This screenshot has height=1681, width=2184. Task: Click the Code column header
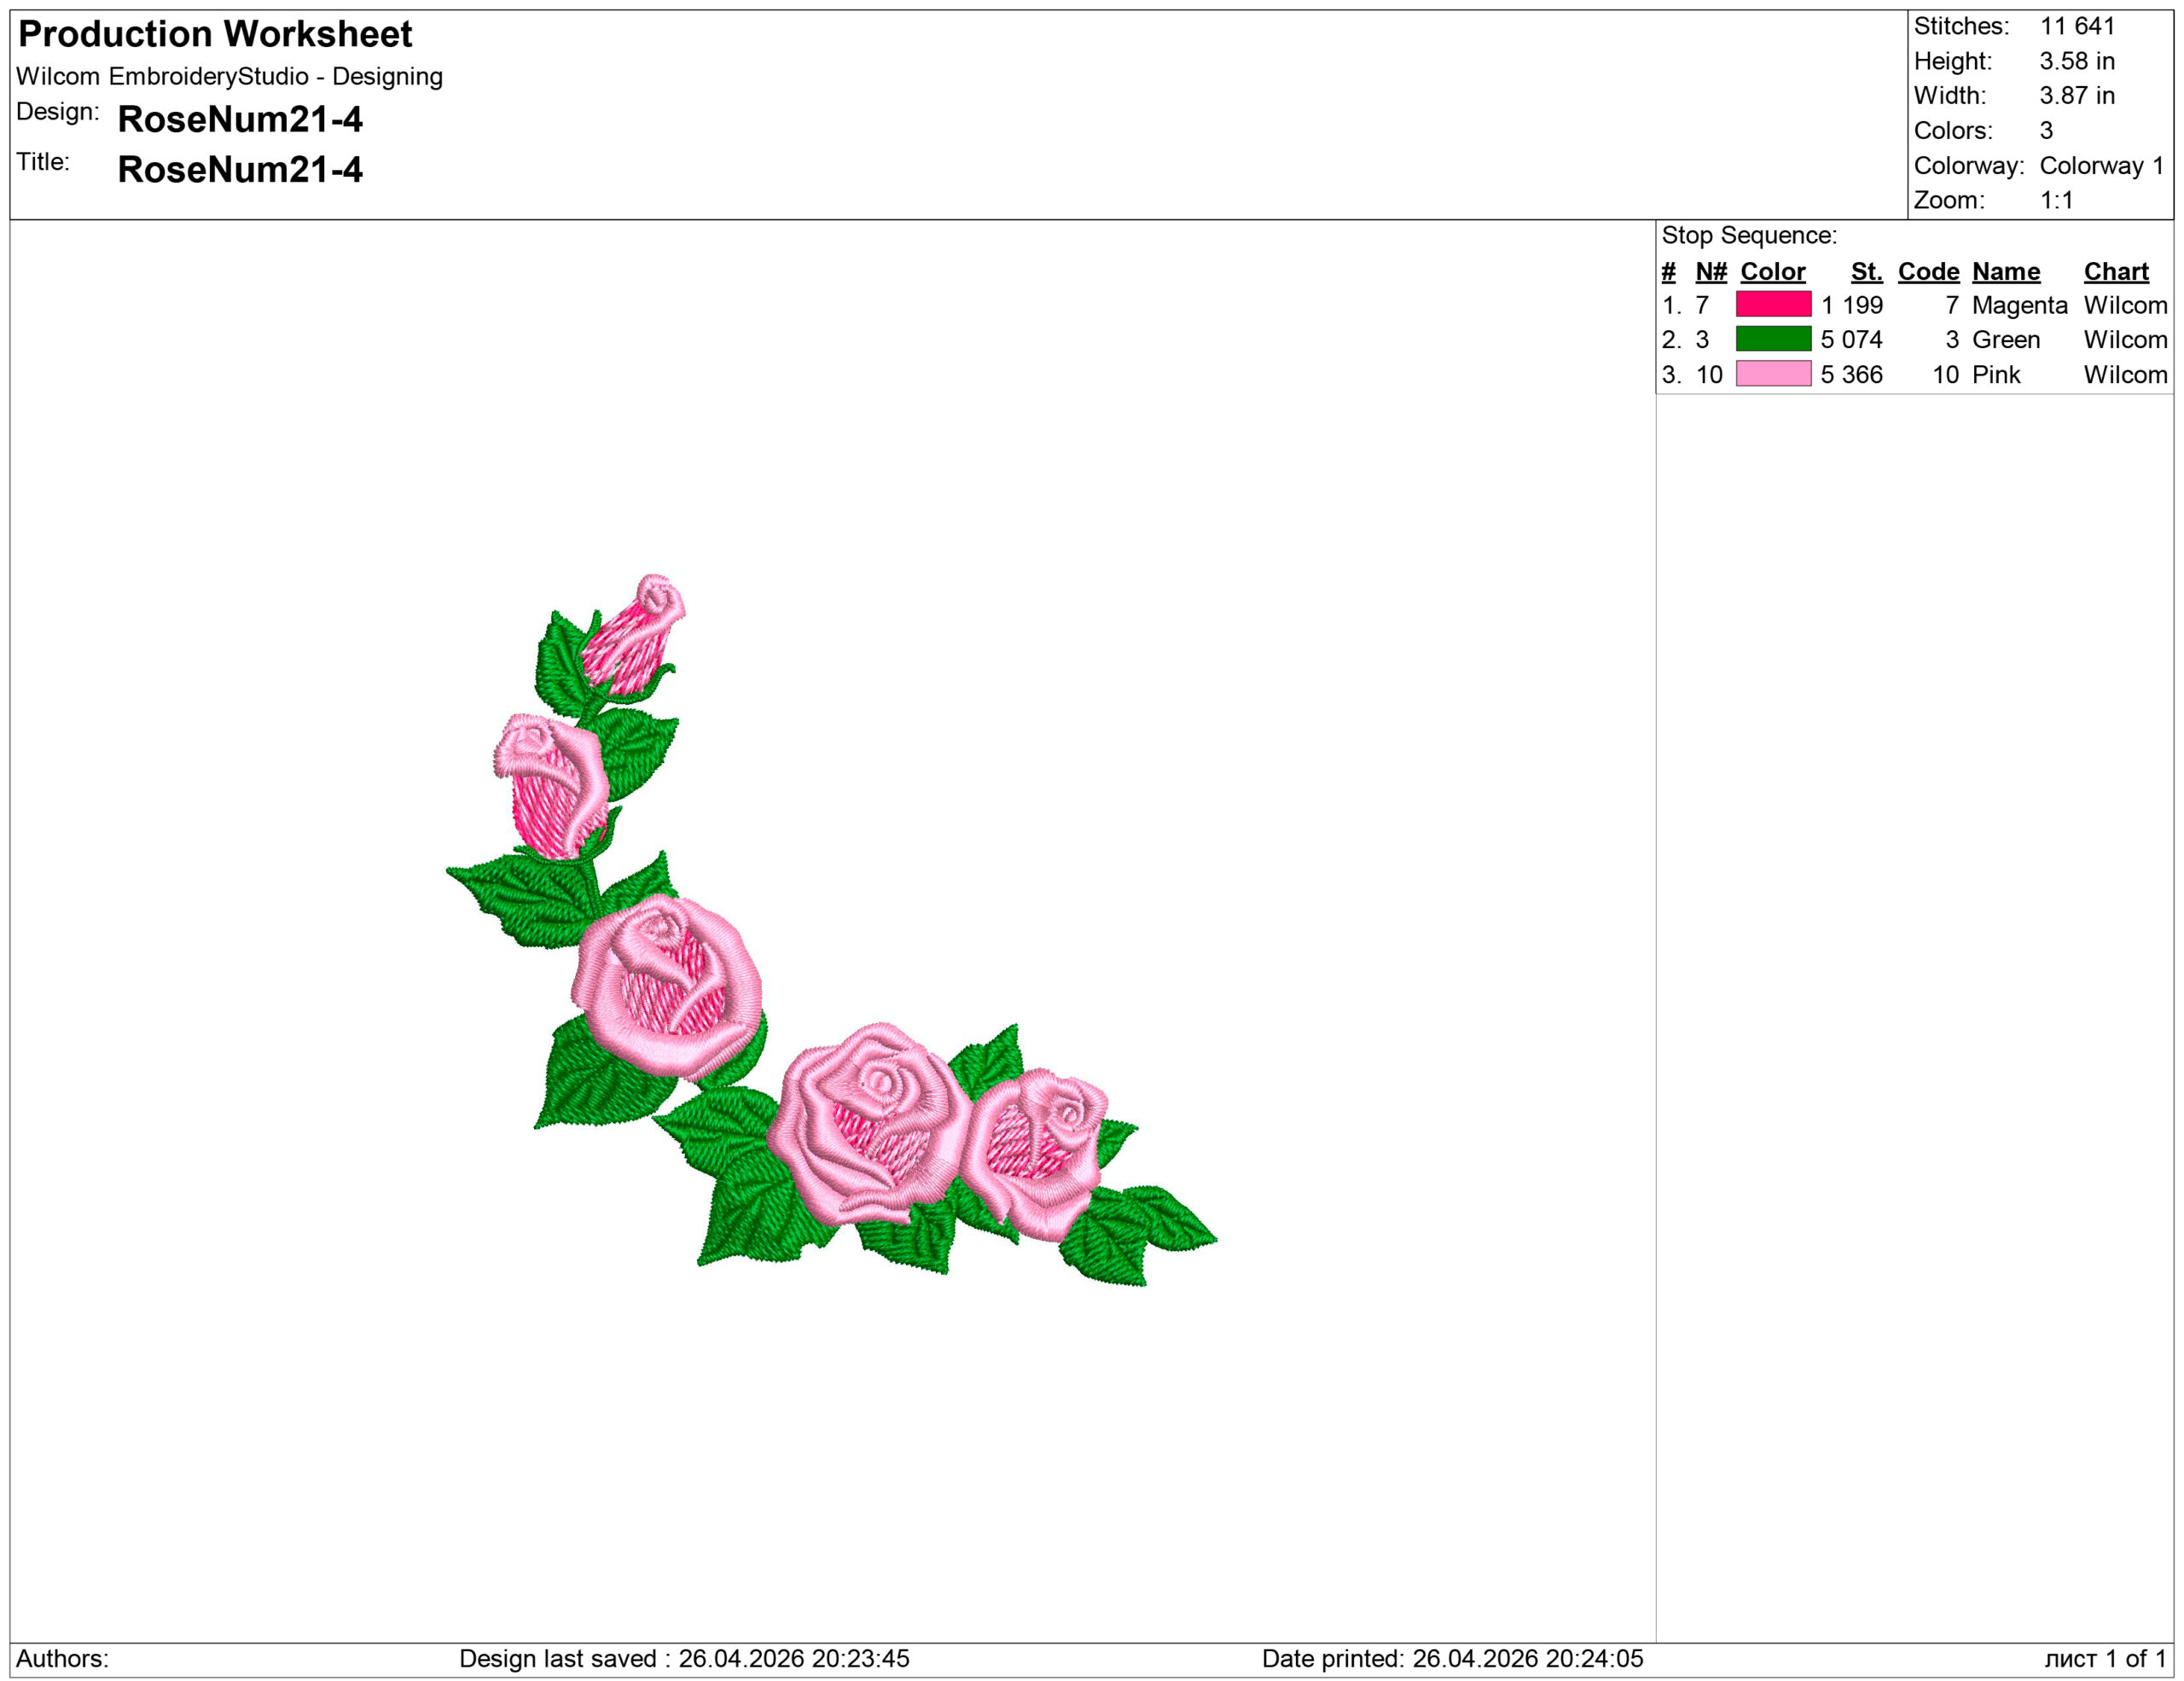1928,271
